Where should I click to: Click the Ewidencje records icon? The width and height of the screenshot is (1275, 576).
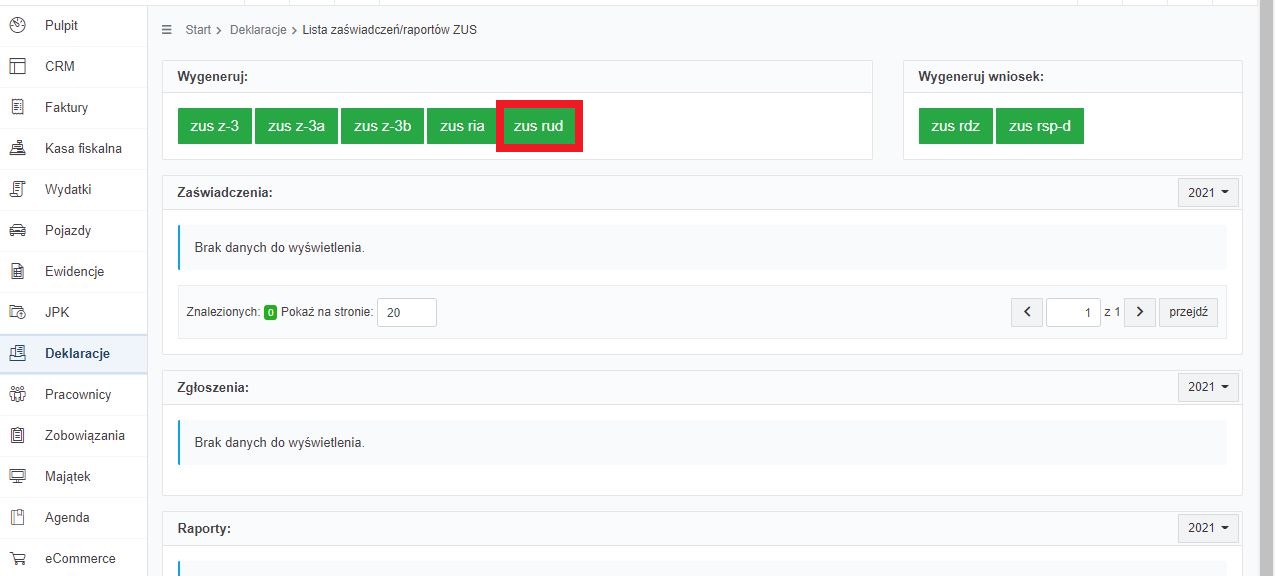17,271
